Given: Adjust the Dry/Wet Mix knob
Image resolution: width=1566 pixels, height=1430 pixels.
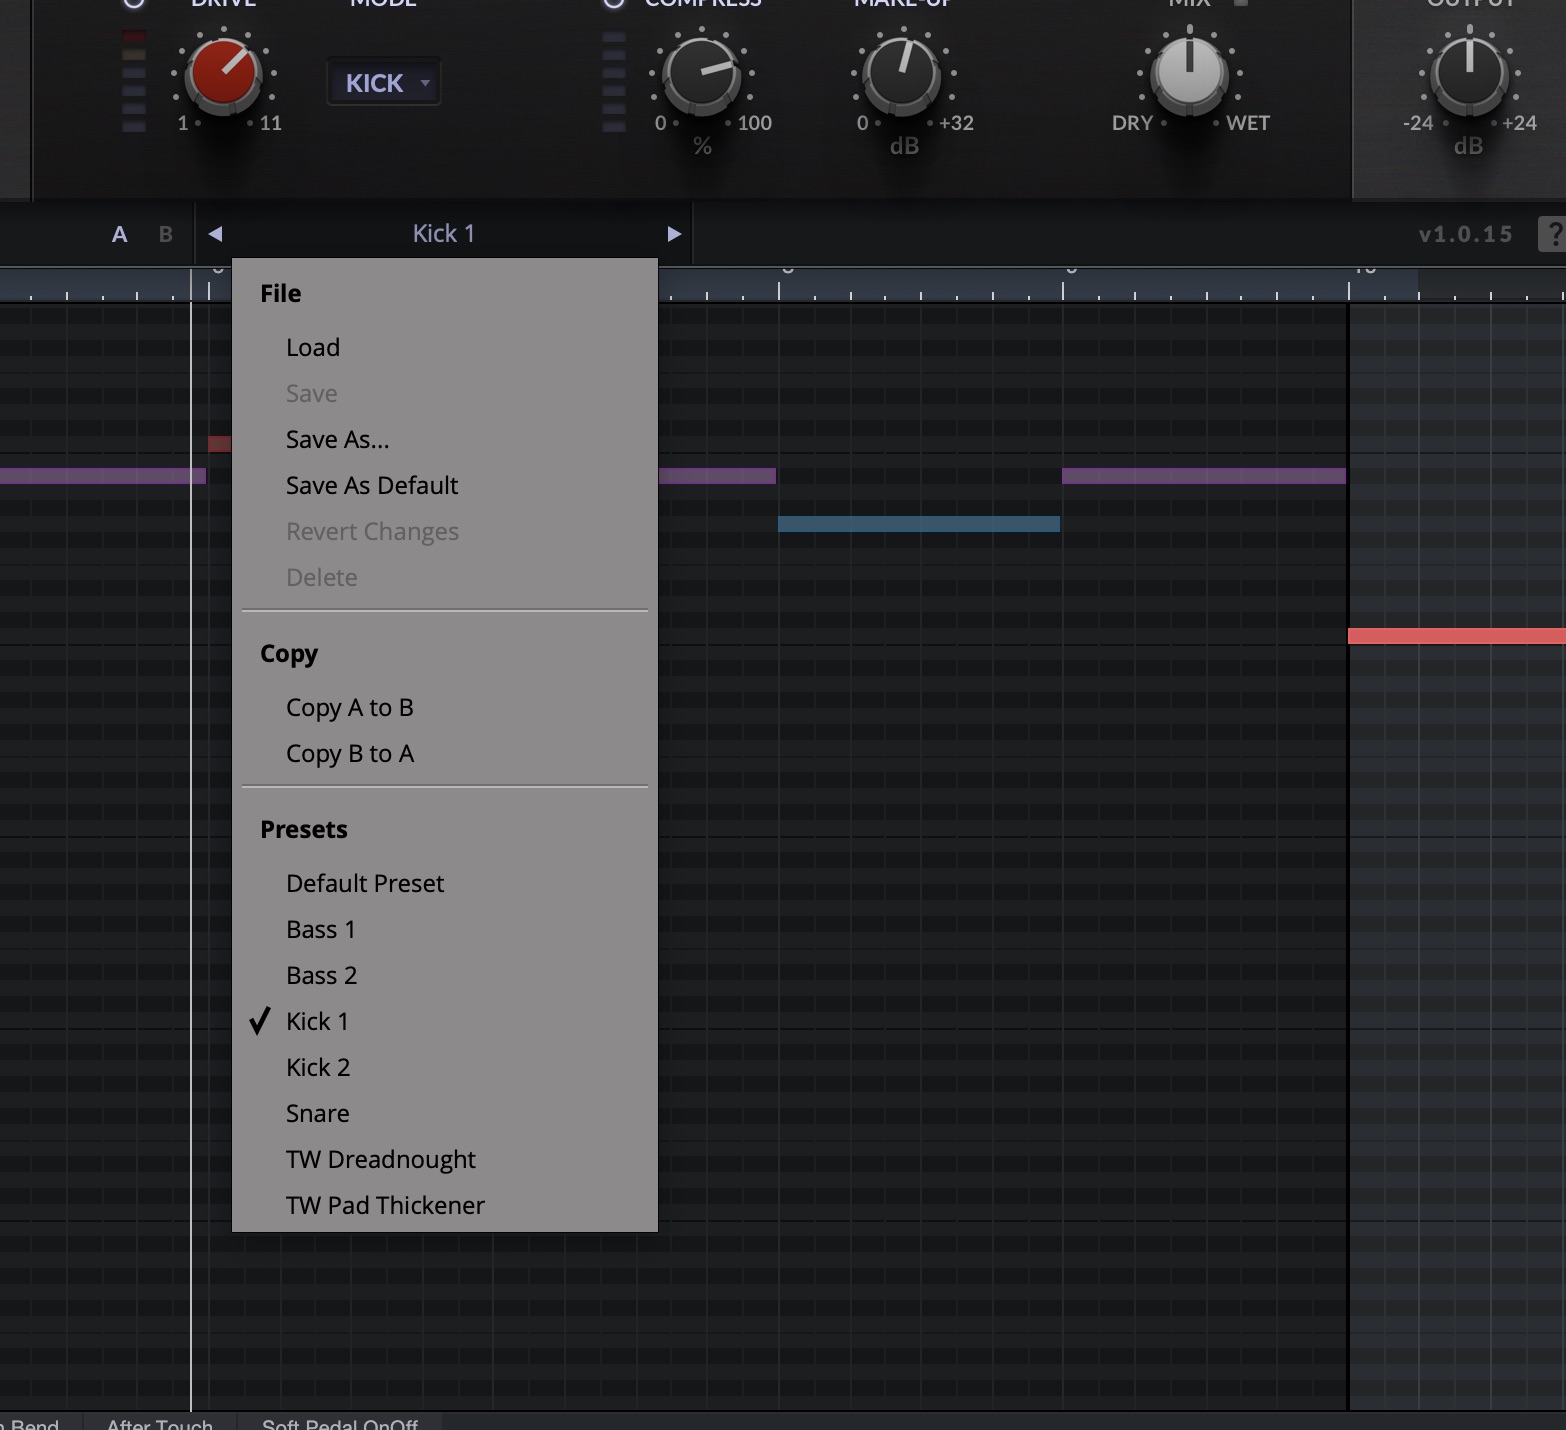Looking at the screenshot, I should click(1189, 74).
